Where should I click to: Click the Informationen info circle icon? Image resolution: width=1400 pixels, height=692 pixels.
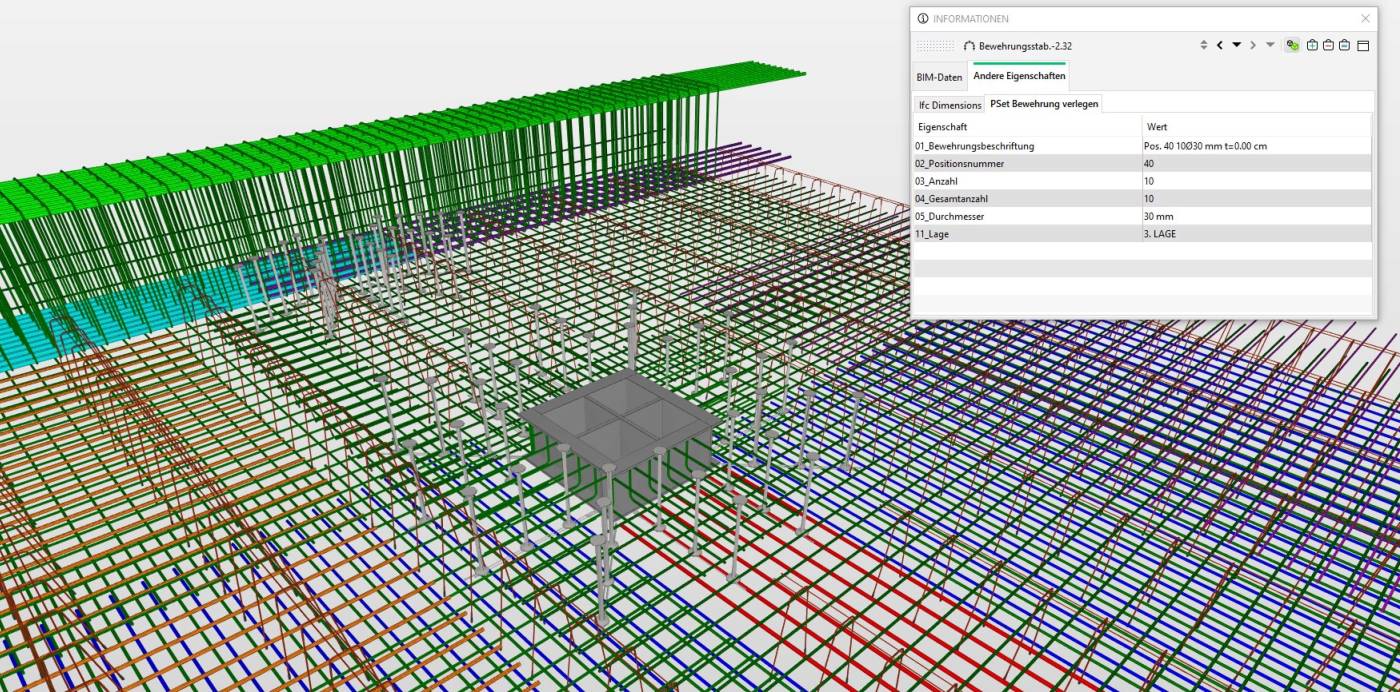click(922, 19)
